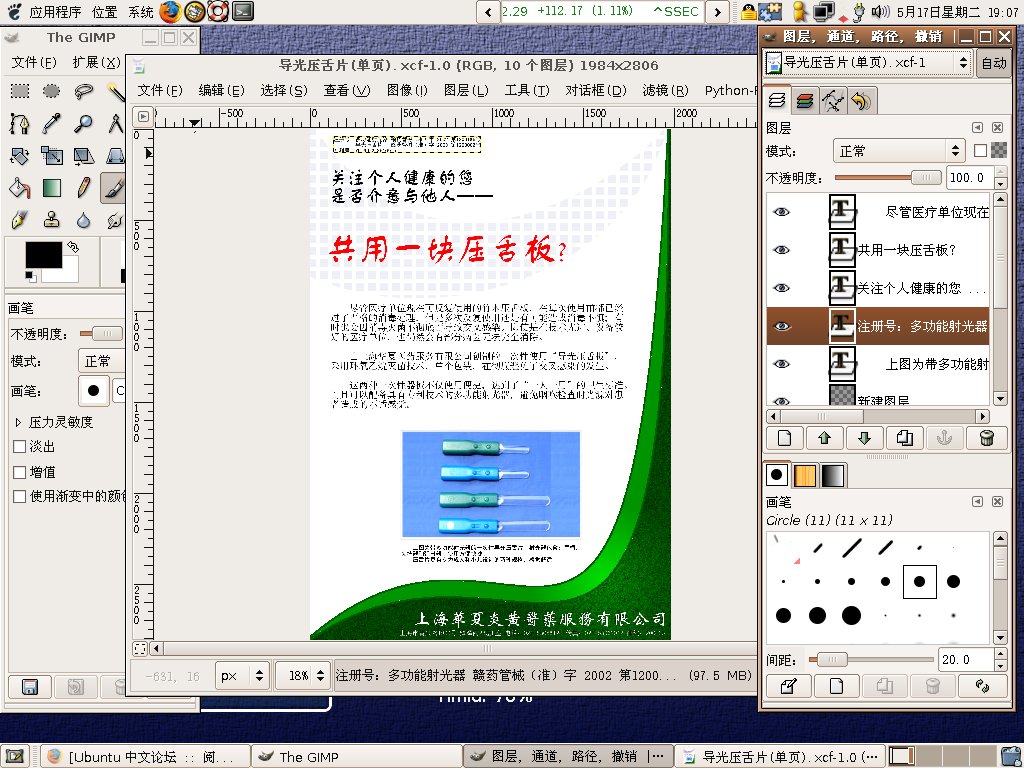Hide the 尽管医疗单位现在 layer eye
The width and height of the screenshot is (1024, 768).
coord(782,212)
